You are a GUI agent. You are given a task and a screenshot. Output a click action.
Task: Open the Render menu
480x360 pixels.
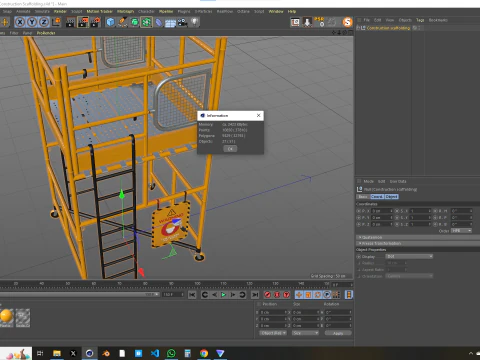coord(60,11)
